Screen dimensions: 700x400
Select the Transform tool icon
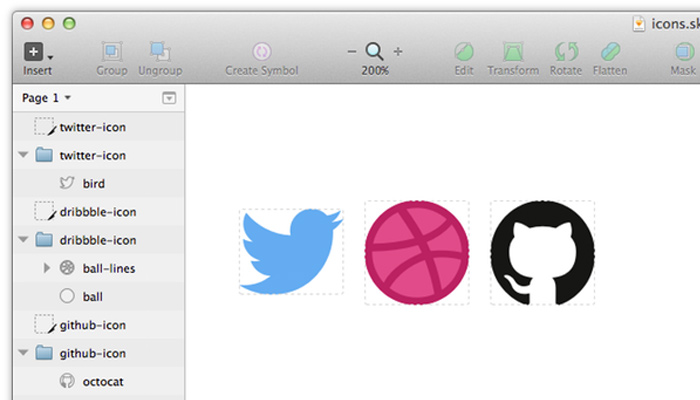pyautogui.click(x=513, y=52)
